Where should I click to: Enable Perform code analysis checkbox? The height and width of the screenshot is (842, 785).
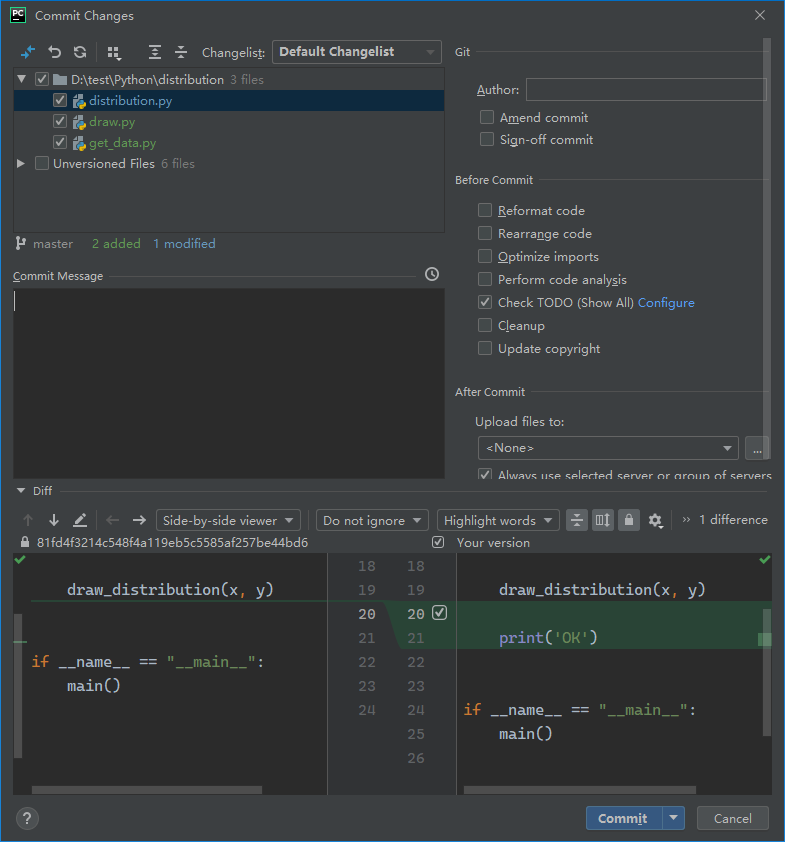coord(485,279)
